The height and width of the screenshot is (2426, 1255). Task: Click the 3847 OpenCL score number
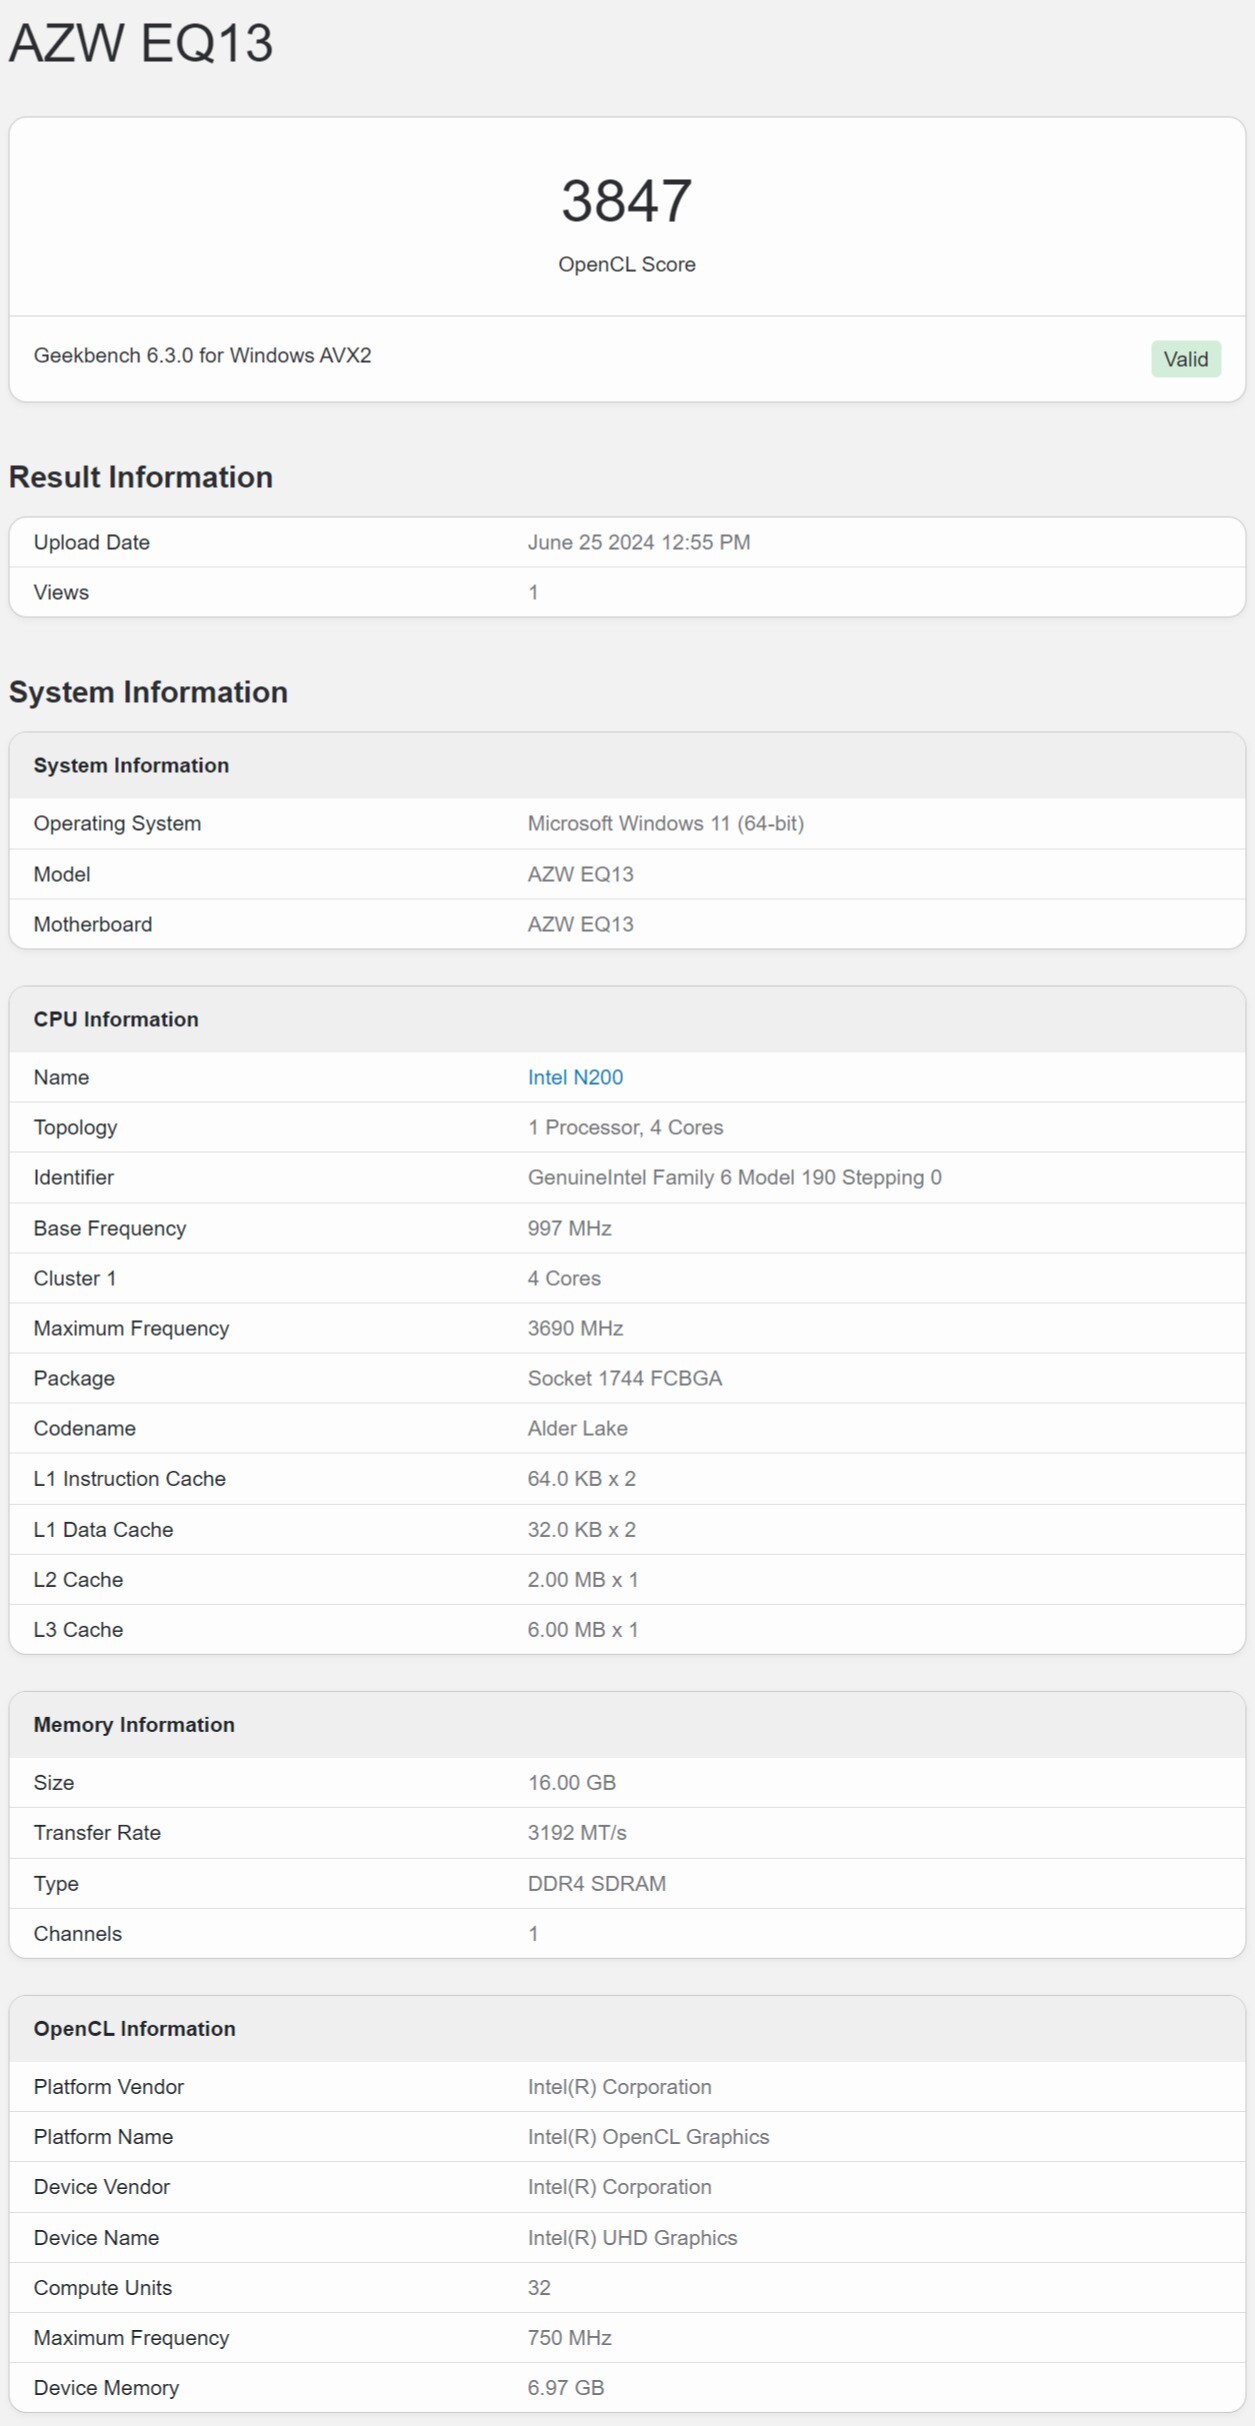(x=626, y=201)
